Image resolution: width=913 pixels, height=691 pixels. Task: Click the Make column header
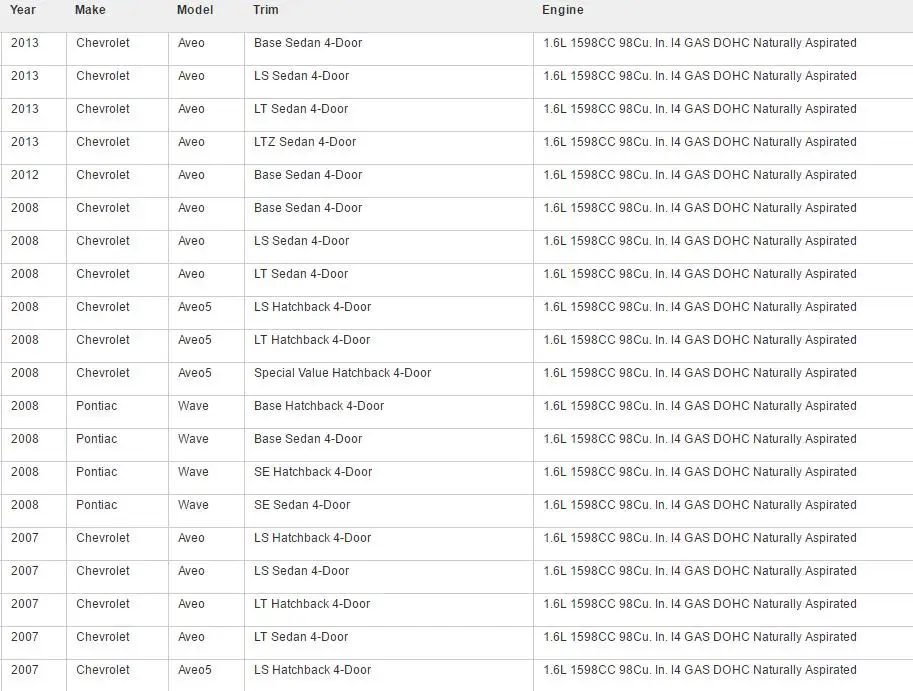90,10
